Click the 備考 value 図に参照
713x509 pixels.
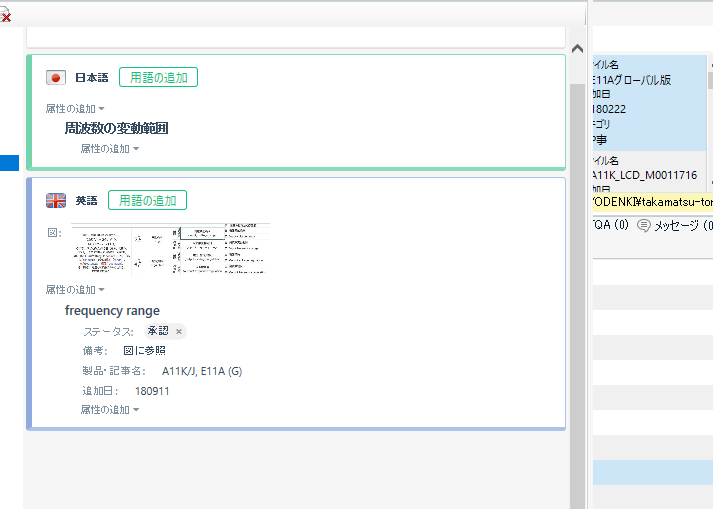144,351
